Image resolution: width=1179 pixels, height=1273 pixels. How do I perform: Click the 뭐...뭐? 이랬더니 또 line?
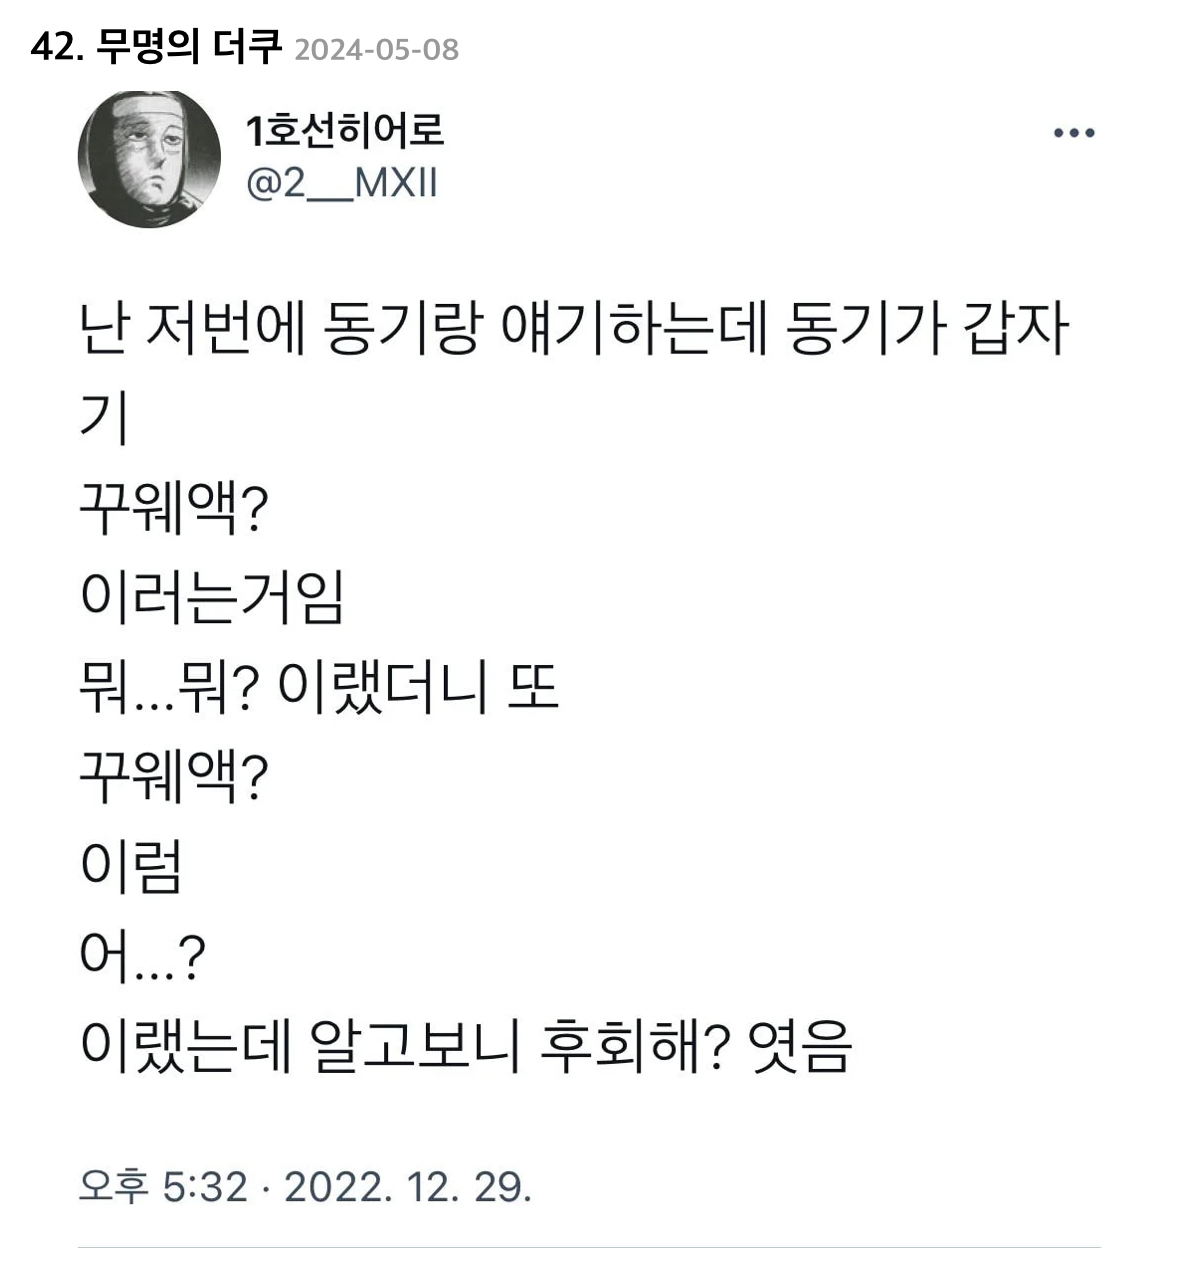(318, 689)
